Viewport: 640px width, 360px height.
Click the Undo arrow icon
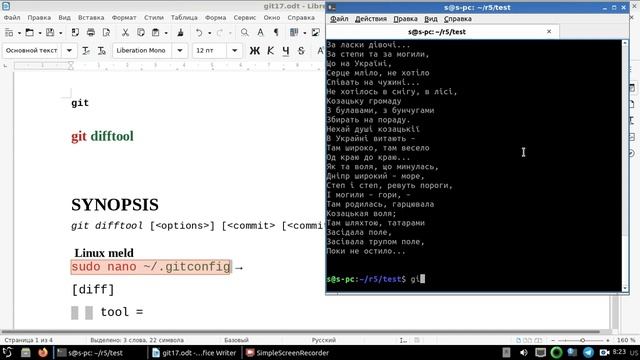pos(199,33)
